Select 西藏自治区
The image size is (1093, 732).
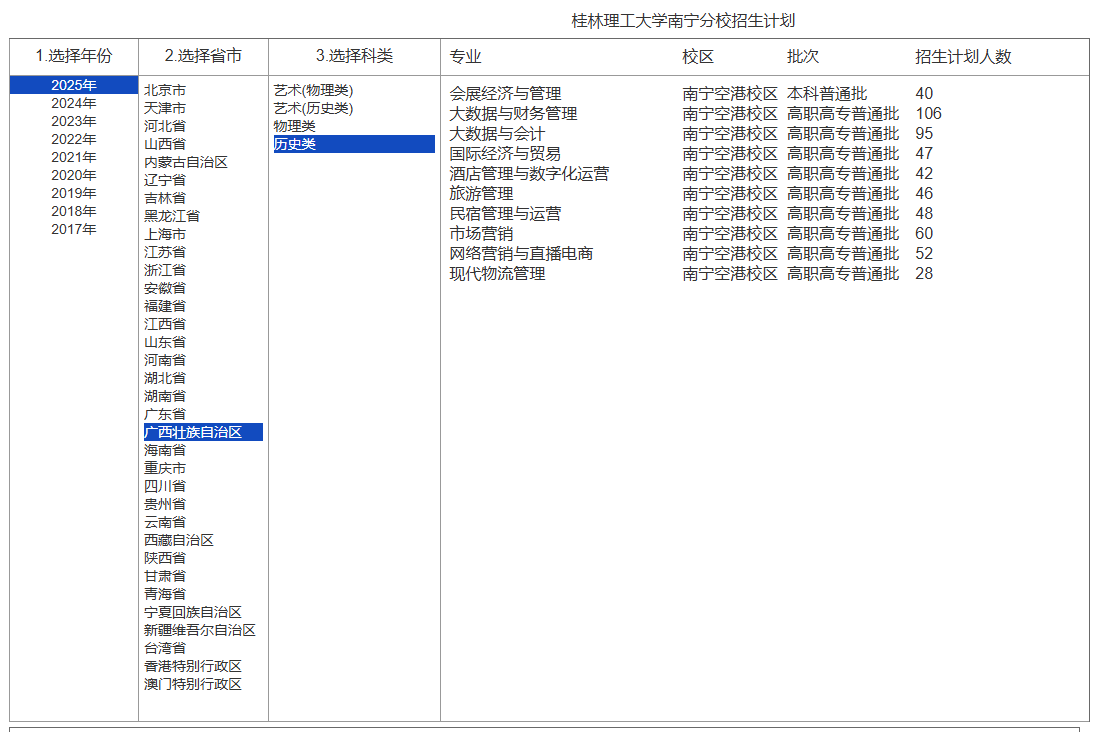(179, 540)
